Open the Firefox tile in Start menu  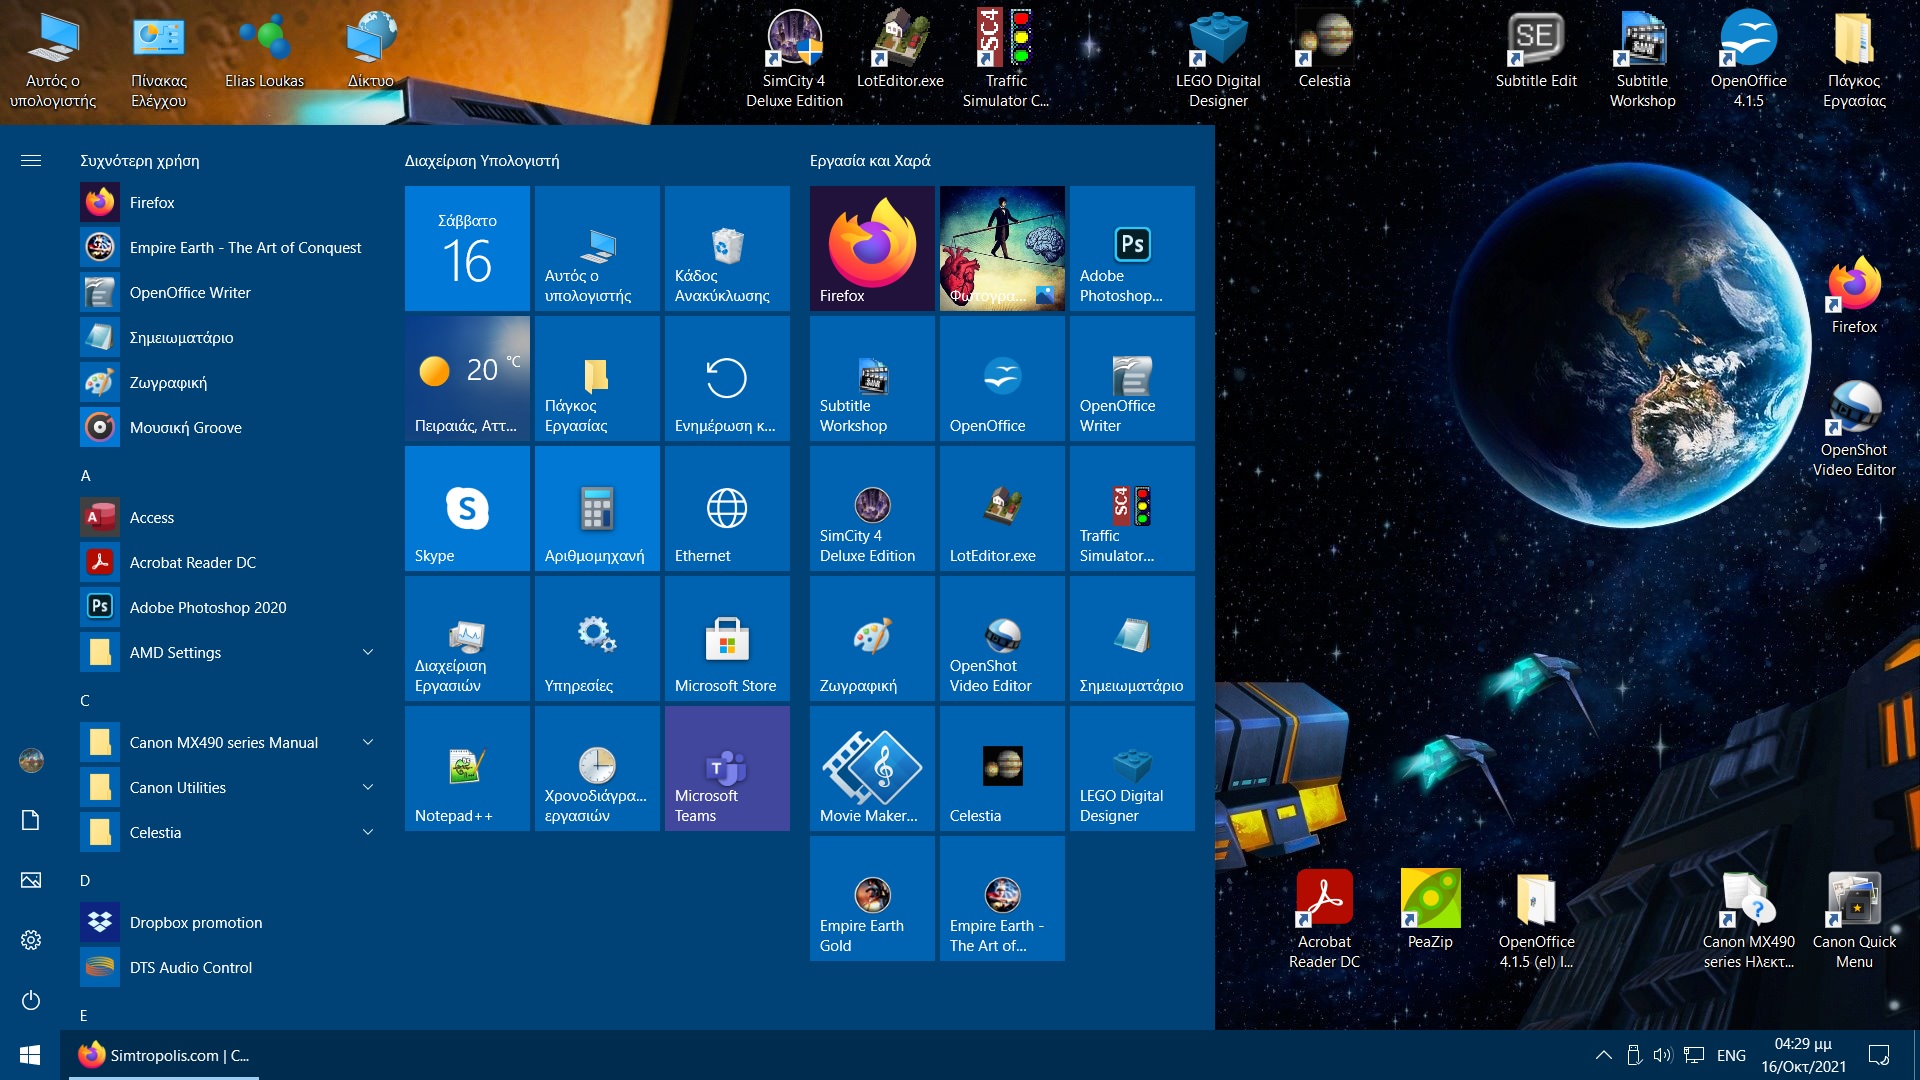[x=872, y=248]
